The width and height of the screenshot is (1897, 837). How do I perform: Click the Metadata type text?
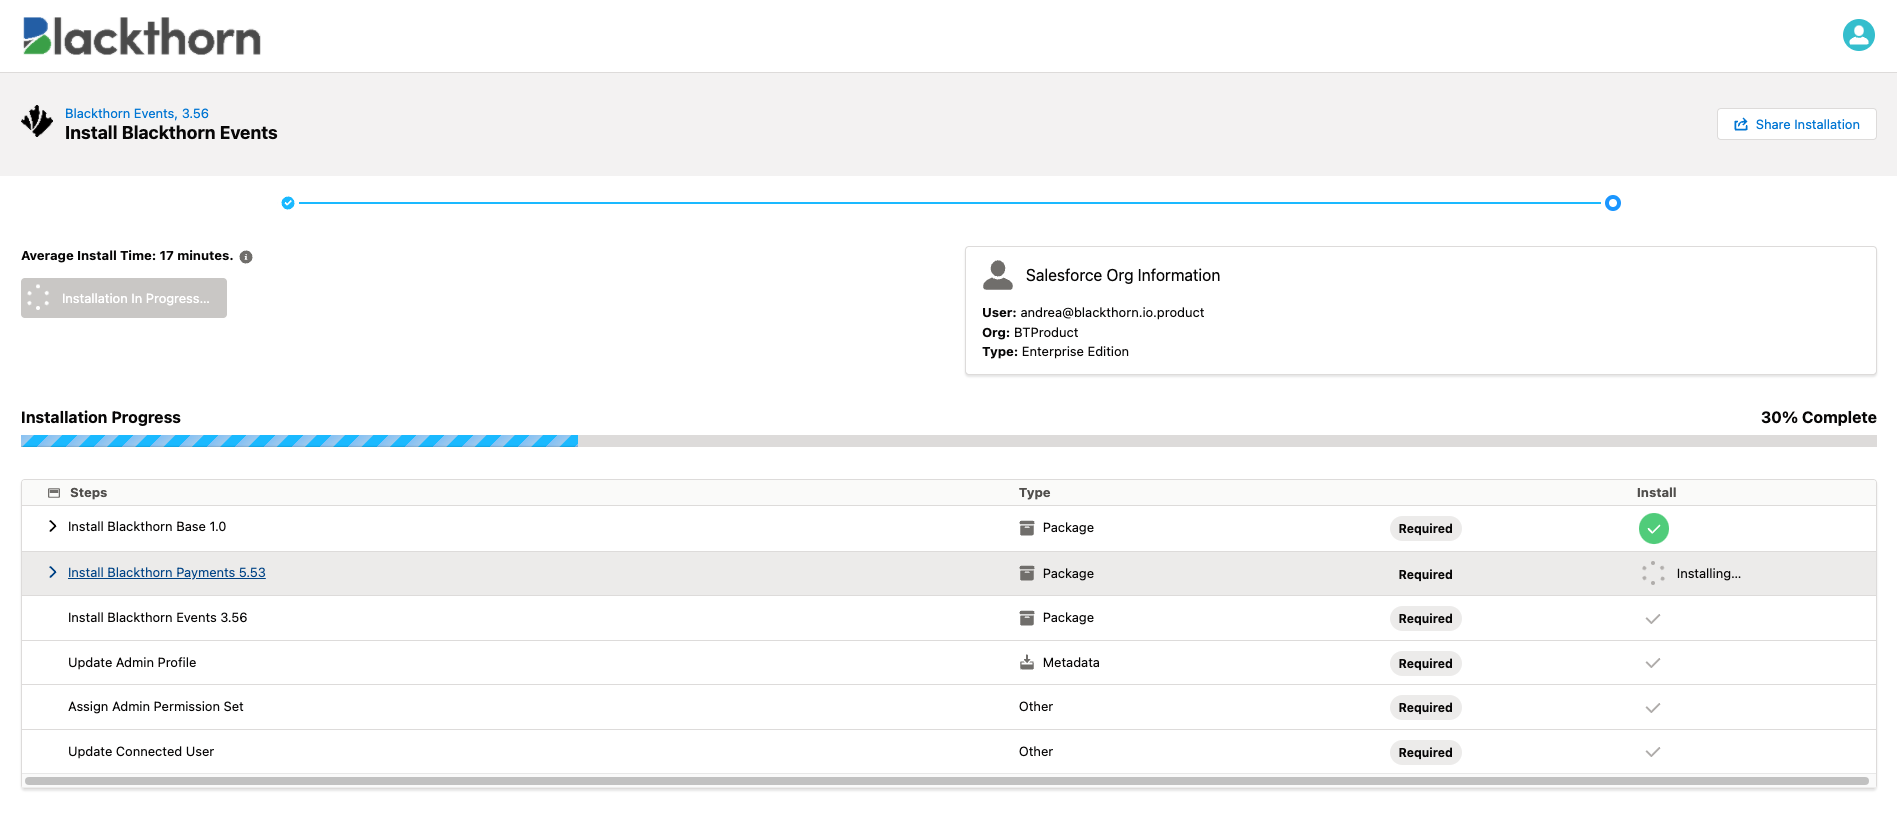click(x=1071, y=663)
